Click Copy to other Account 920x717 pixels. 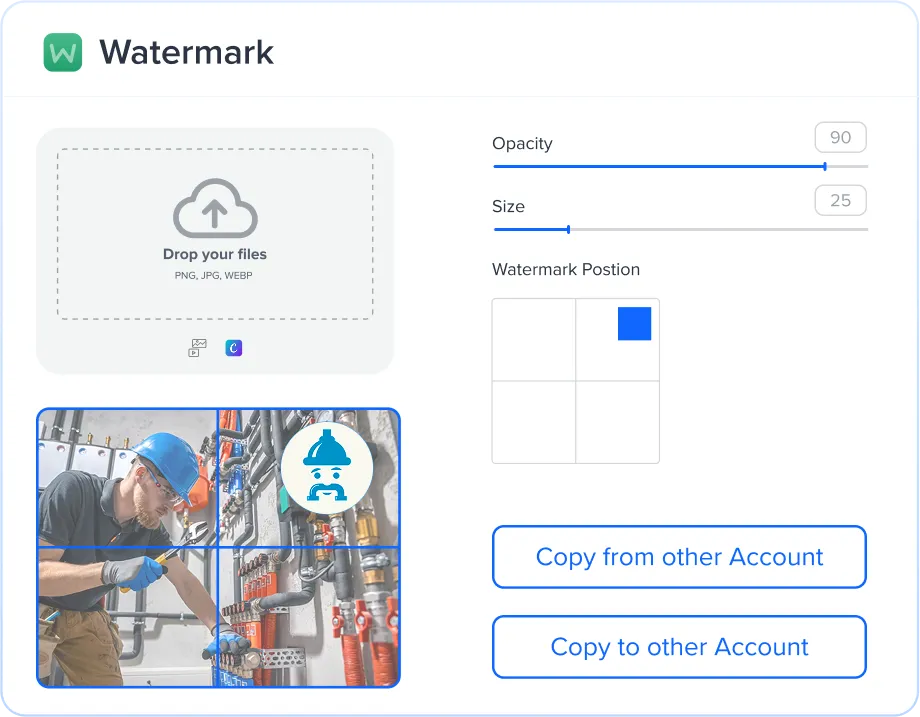(679, 647)
